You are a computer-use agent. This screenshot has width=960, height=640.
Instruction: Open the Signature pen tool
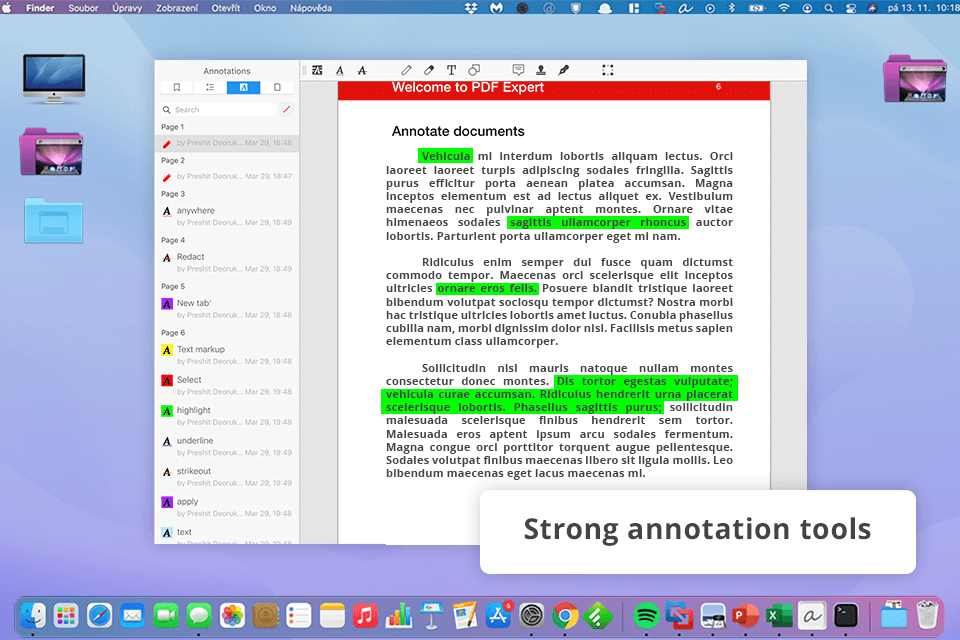point(563,71)
